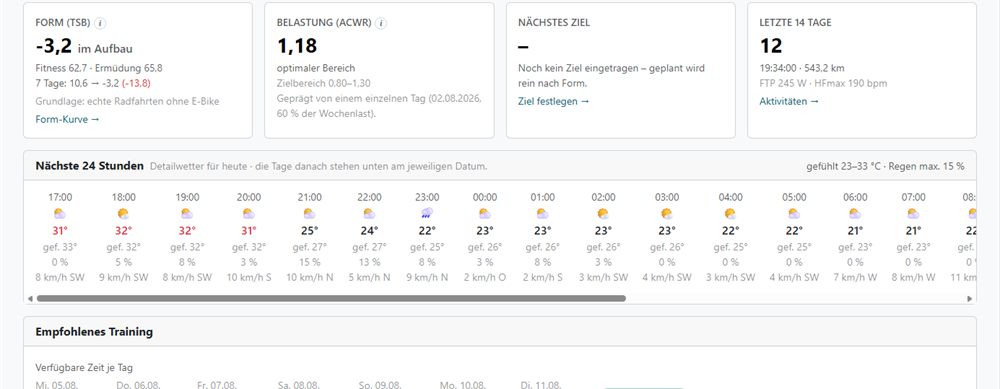This screenshot has height=389, width=1000.
Task: Click the weather icon for 01:00
Action: (543, 214)
